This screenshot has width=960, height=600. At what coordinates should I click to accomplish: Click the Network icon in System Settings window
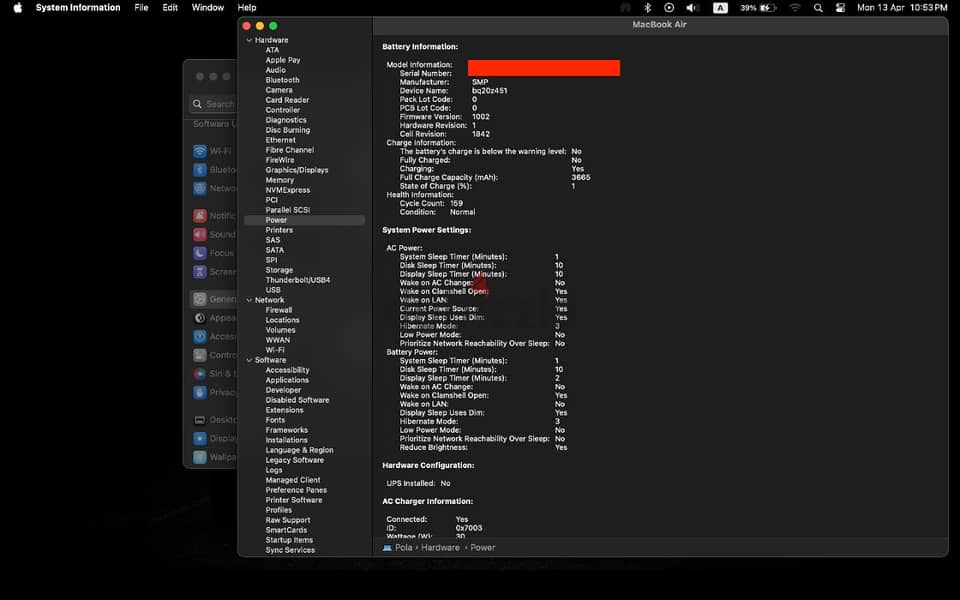click(x=200, y=189)
